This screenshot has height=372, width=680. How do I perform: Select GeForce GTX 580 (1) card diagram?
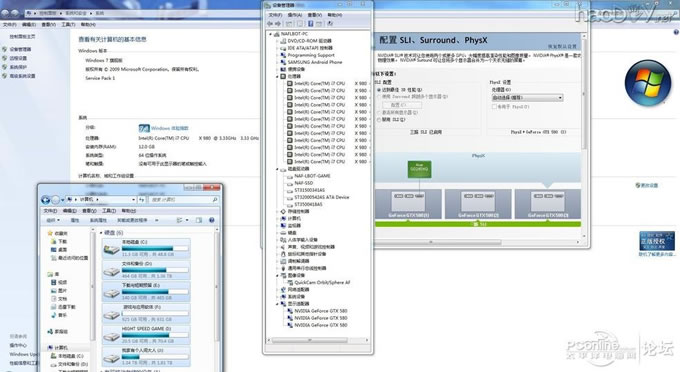[409, 204]
